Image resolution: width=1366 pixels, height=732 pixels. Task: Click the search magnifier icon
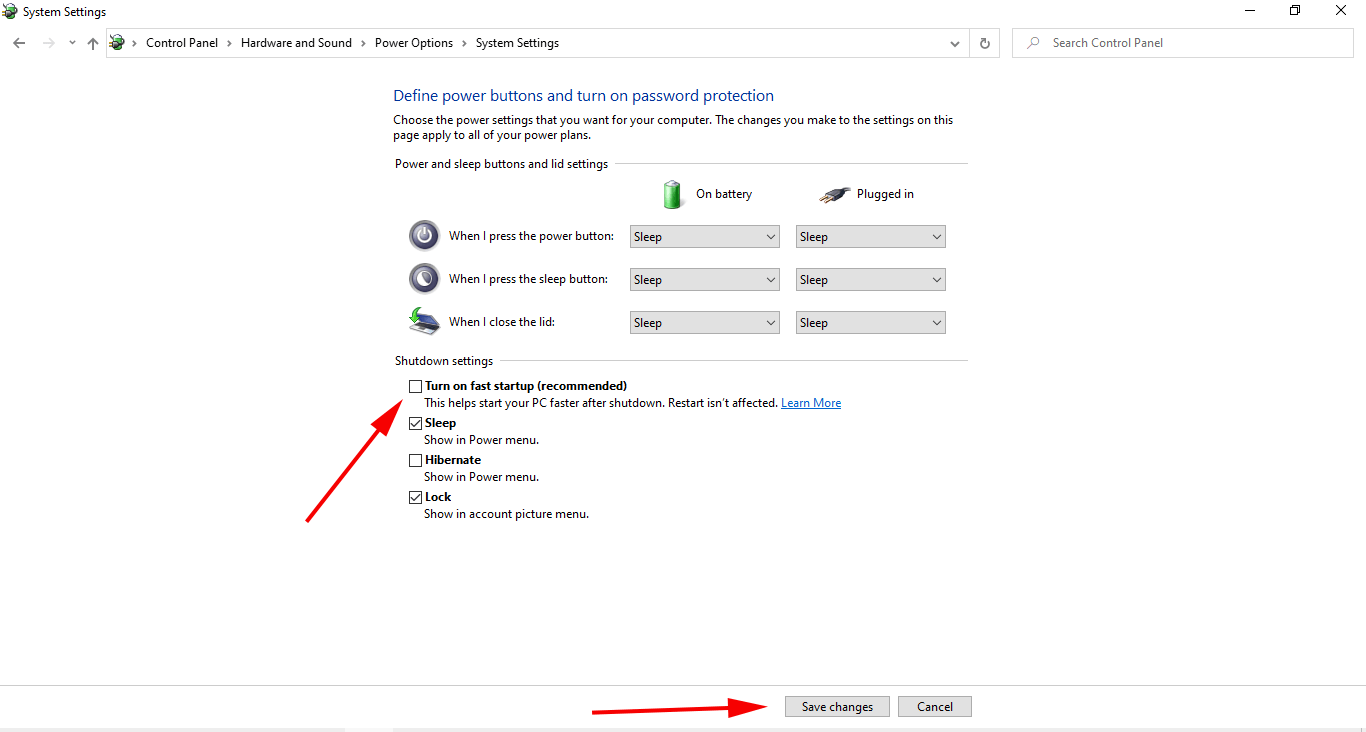pyautogui.click(x=1033, y=43)
